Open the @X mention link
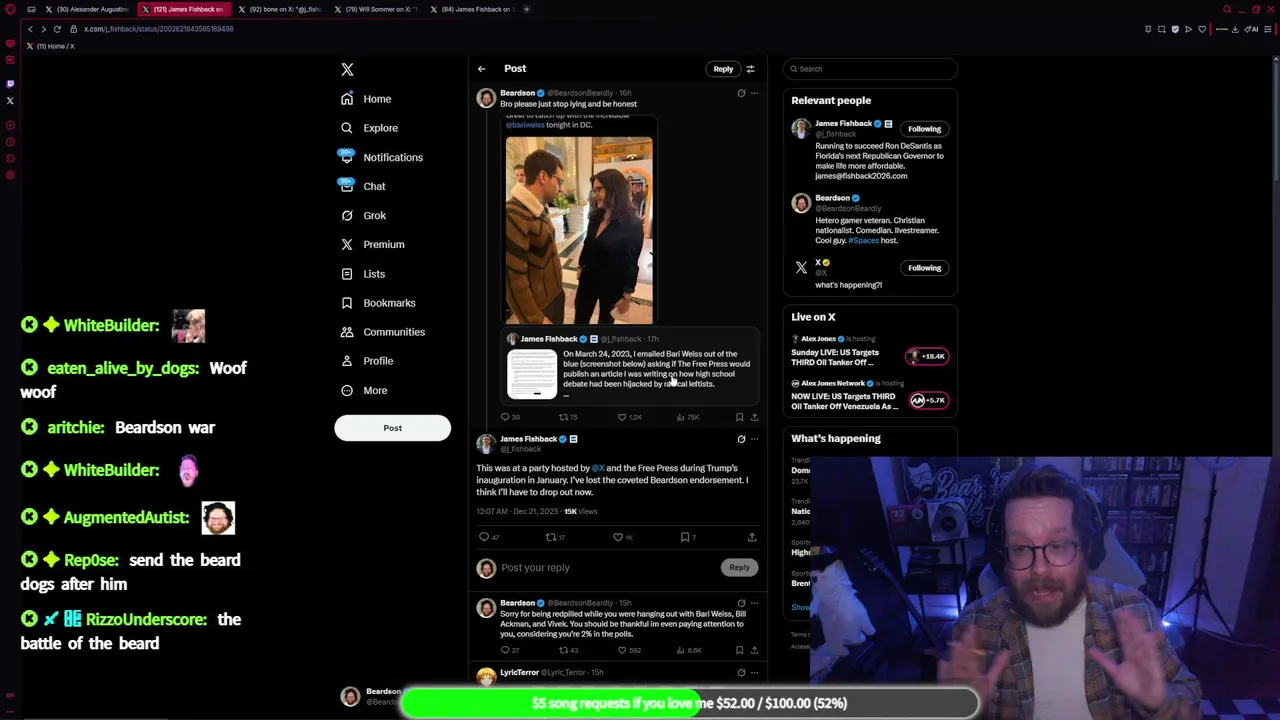The height and width of the screenshot is (720, 1280). [598, 468]
